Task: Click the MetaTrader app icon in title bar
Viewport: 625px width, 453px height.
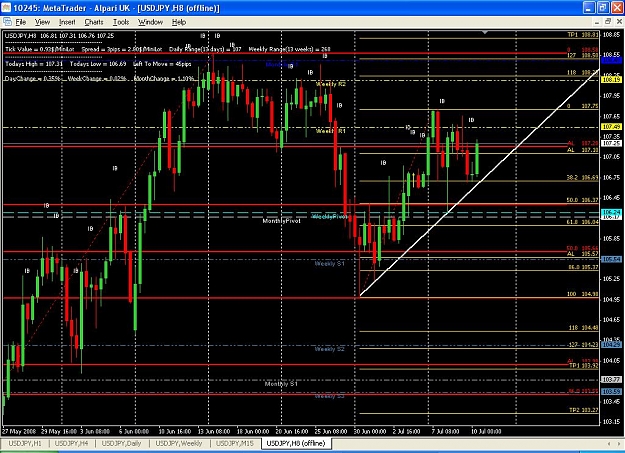Action: [6, 8]
